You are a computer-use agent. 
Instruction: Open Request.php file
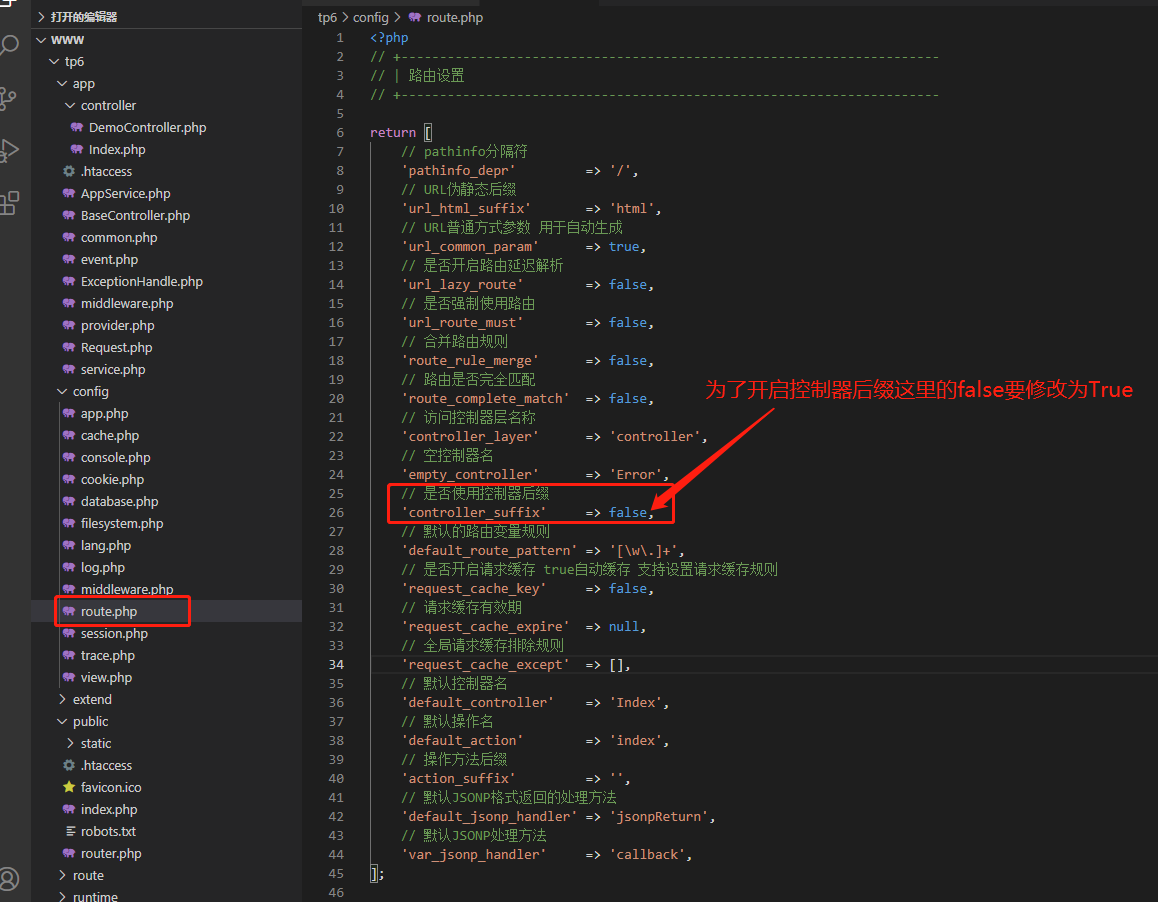tap(117, 347)
